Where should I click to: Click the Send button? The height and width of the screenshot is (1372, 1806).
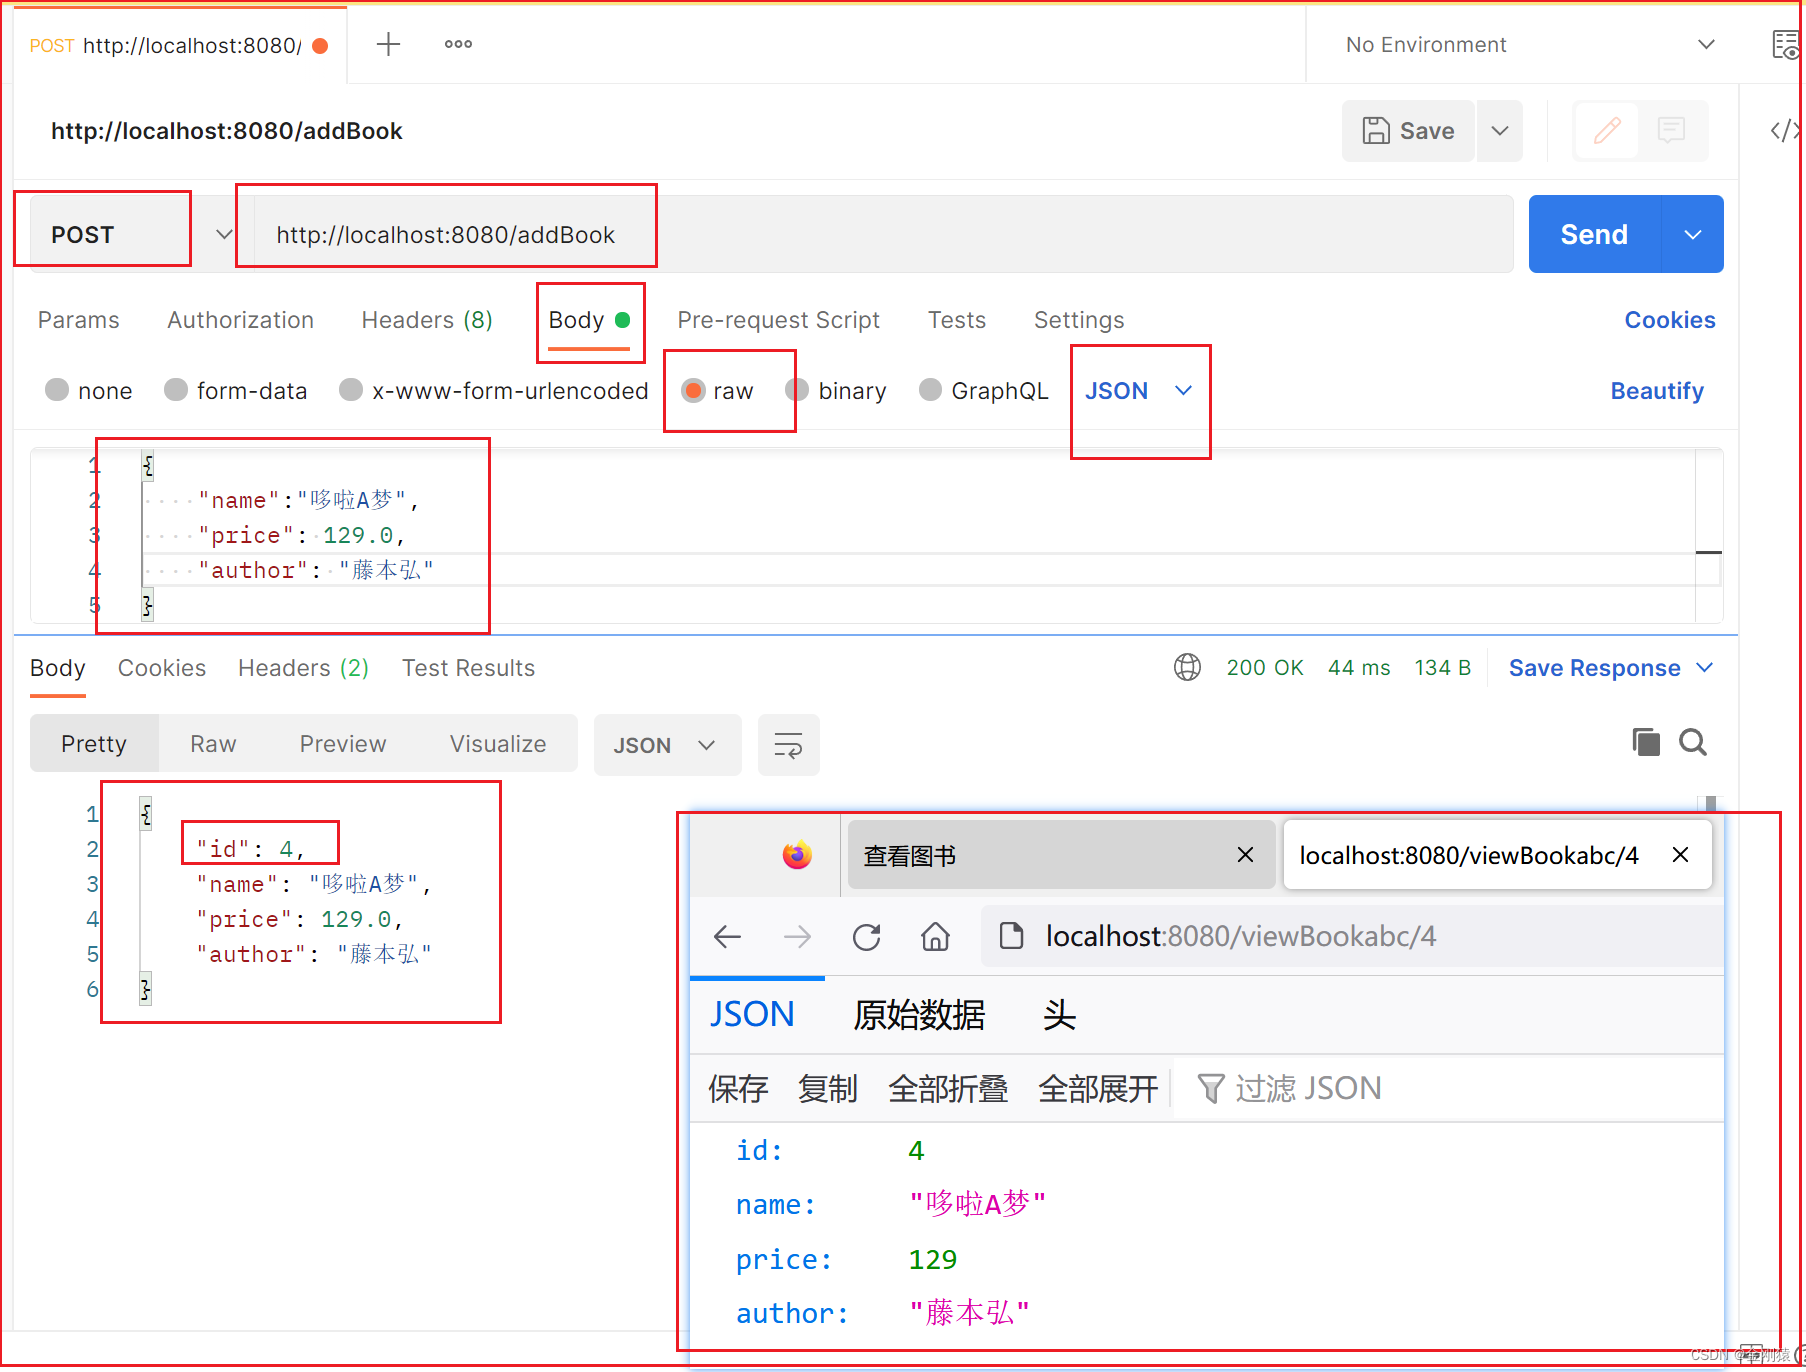1594,234
